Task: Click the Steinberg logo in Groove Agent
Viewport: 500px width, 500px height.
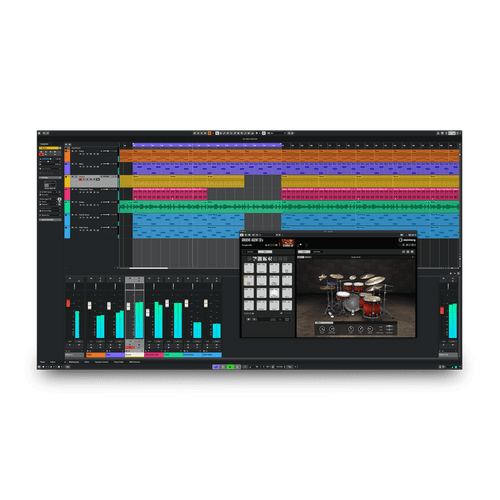Action: click(x=407, y=240)
